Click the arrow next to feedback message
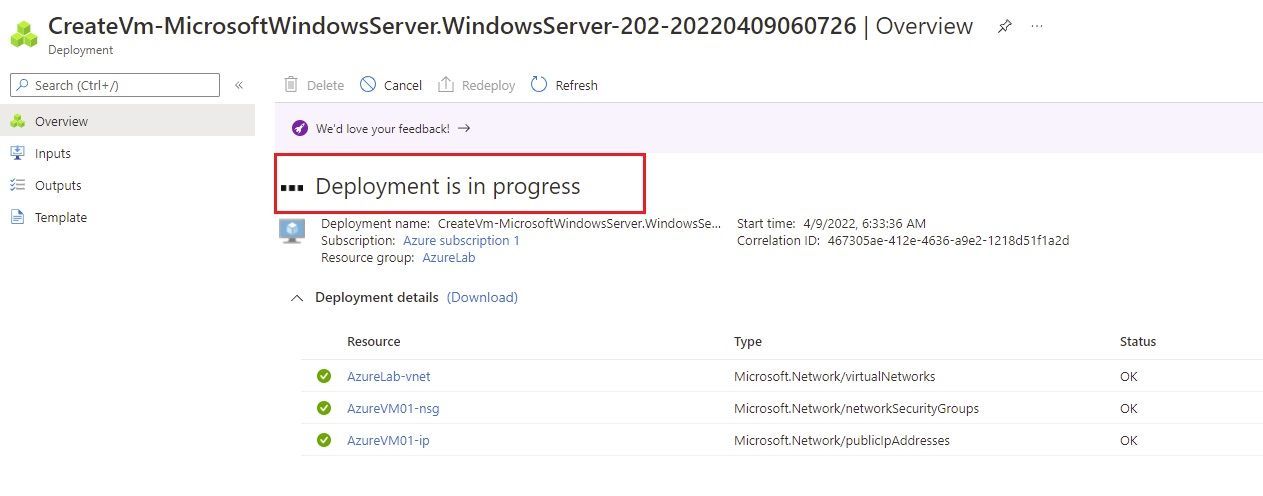The height and width of the screenshot is (496, 1263). (464, 128)
